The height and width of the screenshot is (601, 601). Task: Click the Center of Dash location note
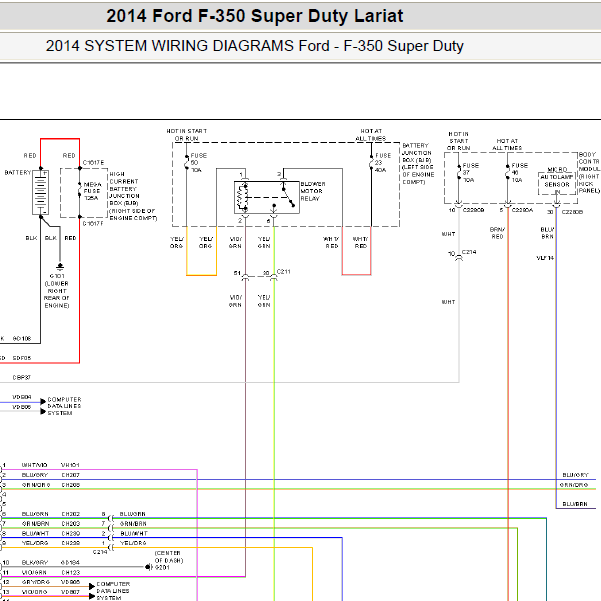tap(169, 557)
